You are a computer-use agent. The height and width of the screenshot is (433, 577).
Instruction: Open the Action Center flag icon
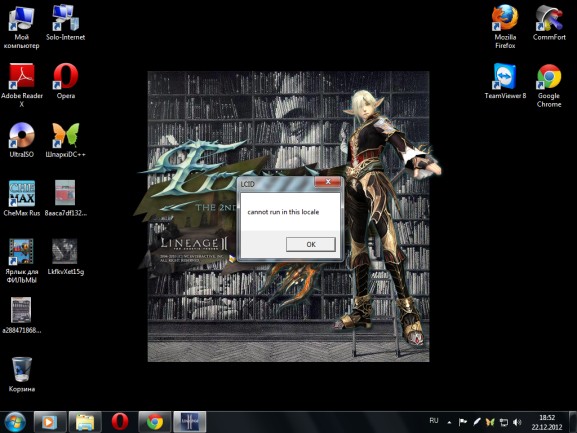[x=463, y=422]
